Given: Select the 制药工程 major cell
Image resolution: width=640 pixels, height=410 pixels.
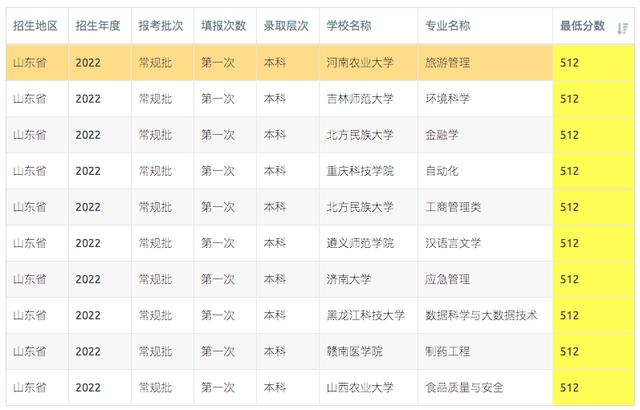Looking at the screenshot, I should 447,351.
